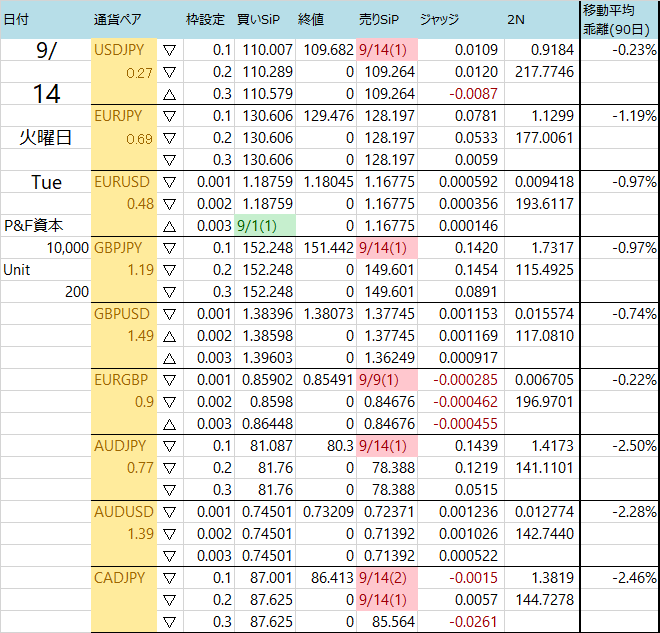
Task: Click the EURUSD currency pair cell
Action: [122, 182]
